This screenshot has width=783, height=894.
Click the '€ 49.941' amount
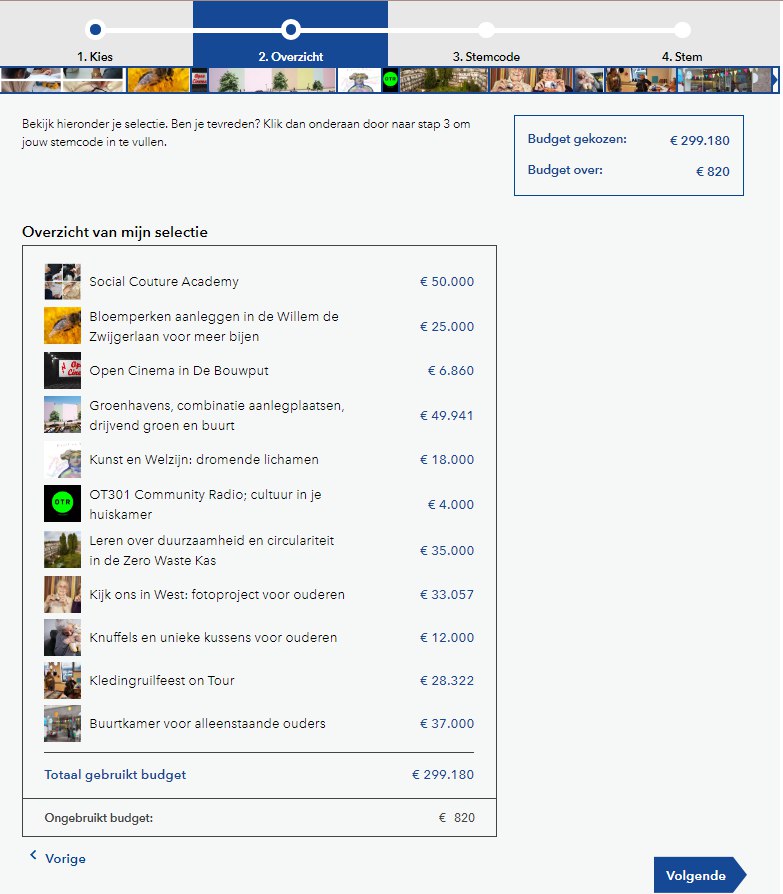[447, 416]
